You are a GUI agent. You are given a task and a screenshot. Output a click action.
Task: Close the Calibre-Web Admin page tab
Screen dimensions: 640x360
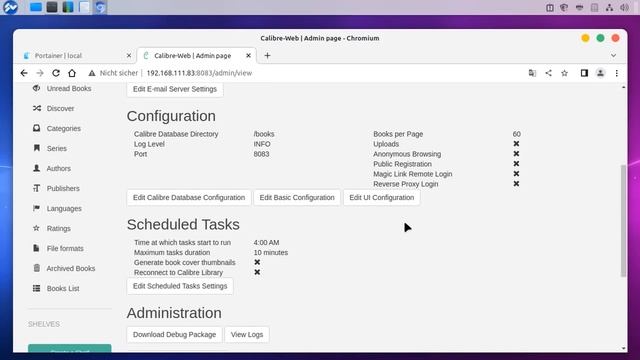(248, 56)
